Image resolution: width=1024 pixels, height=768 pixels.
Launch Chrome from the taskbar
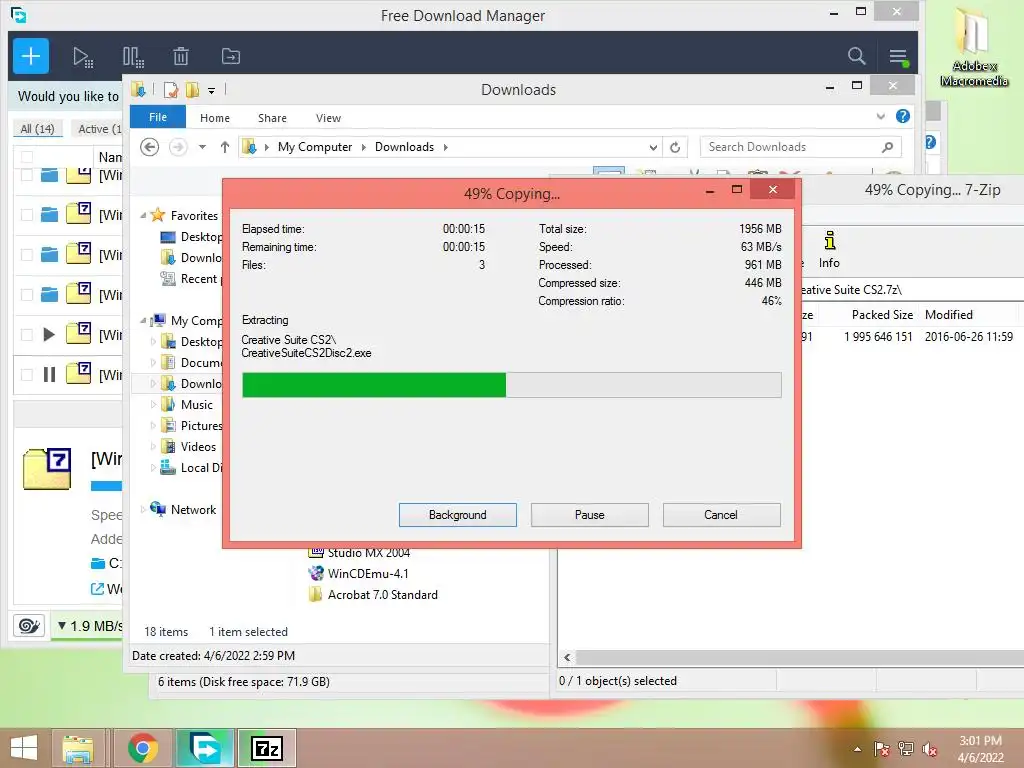point(142,748)
